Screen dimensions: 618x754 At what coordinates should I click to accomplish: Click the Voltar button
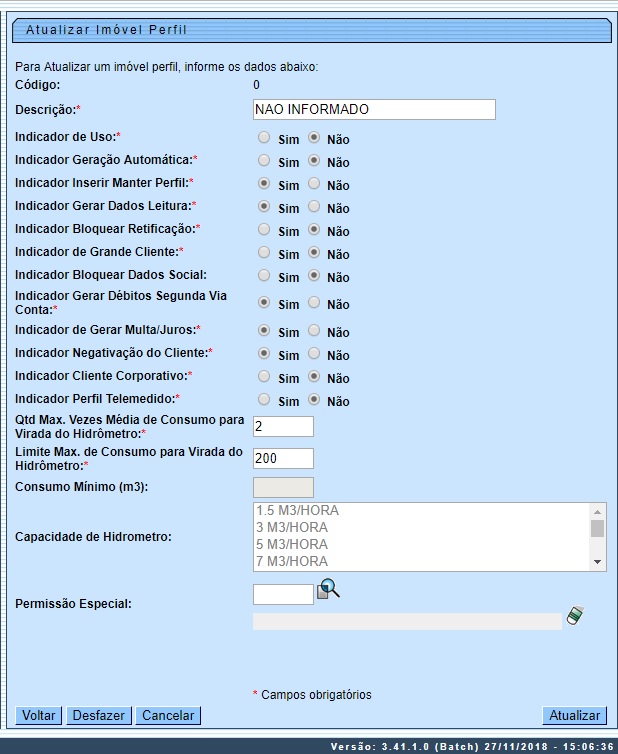39,716
